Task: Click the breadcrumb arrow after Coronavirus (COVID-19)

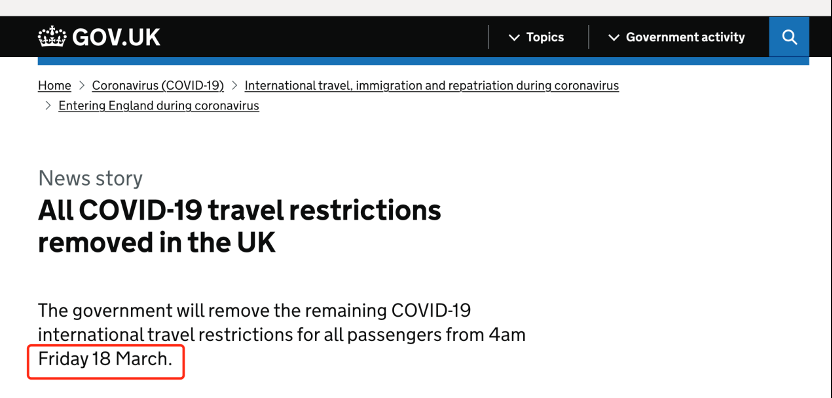Action: [234, 85]
